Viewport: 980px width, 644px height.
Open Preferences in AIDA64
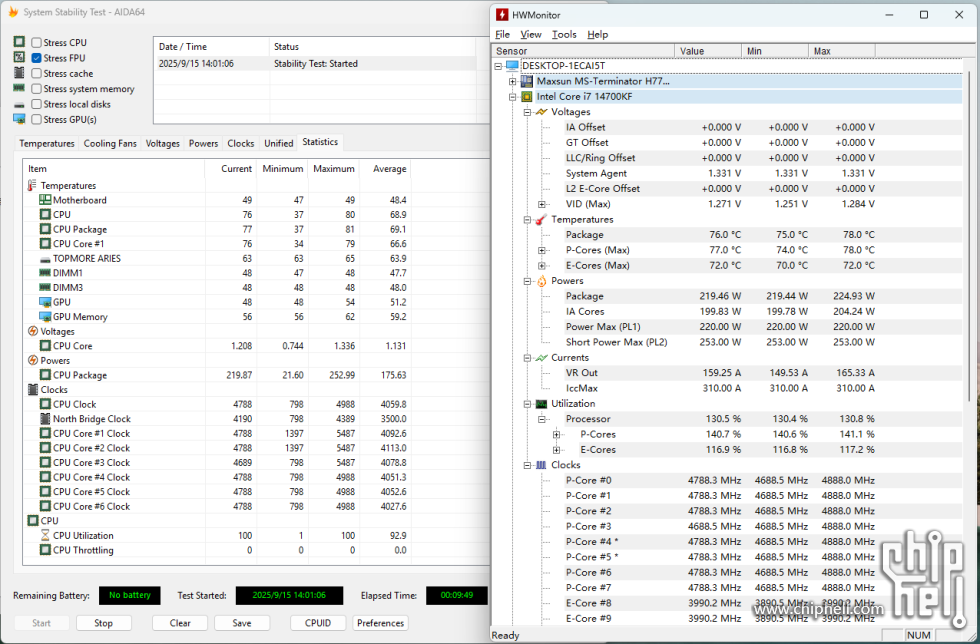[381, 623]
